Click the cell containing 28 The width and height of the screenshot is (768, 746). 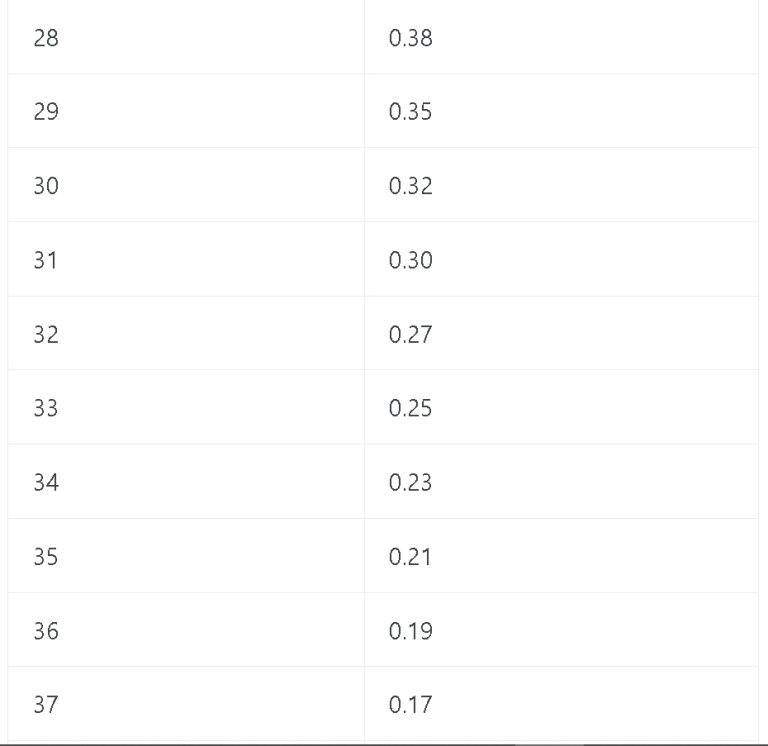coord(186,37)
